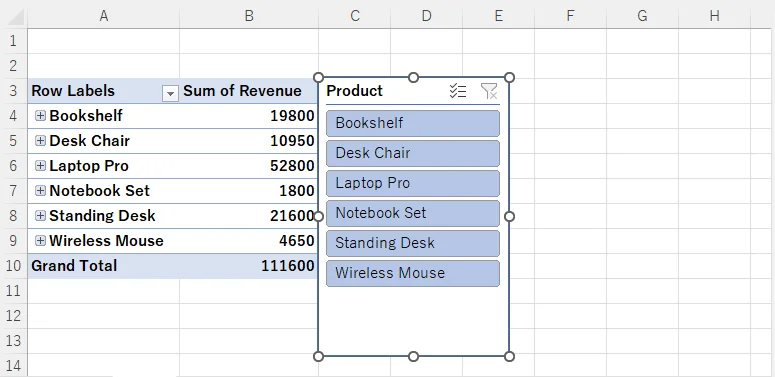Select column D header
The height and width of the screenshot is (377, 775).
pos(426,16)
